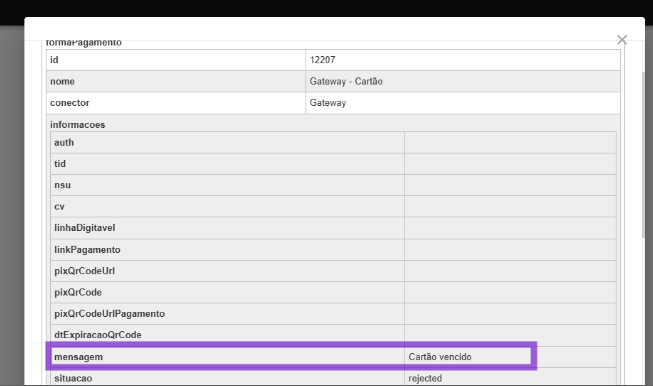Click the dtExpiracaoQrCode row label

pos(98,335)
